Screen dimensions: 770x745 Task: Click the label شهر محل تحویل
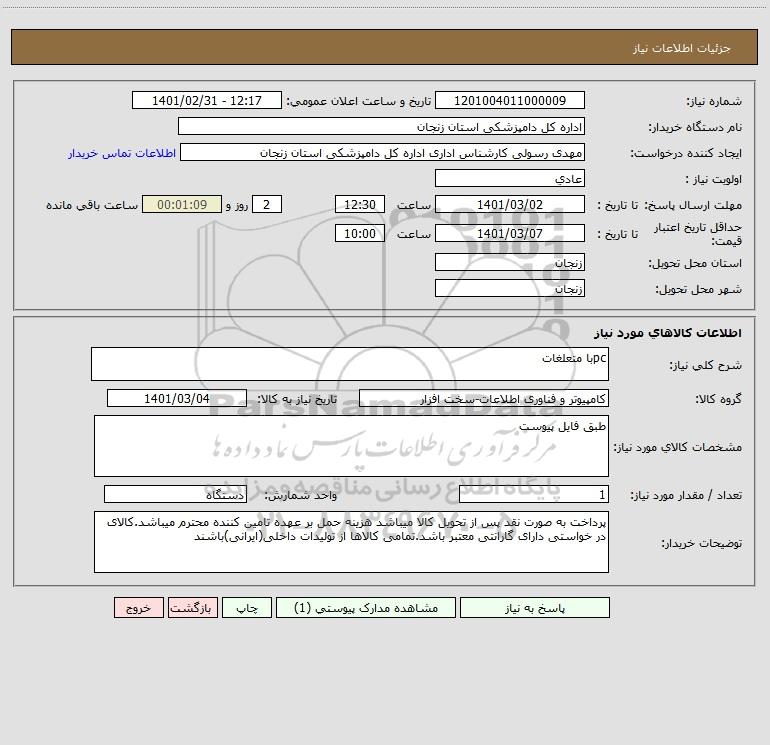click(699, 290)
